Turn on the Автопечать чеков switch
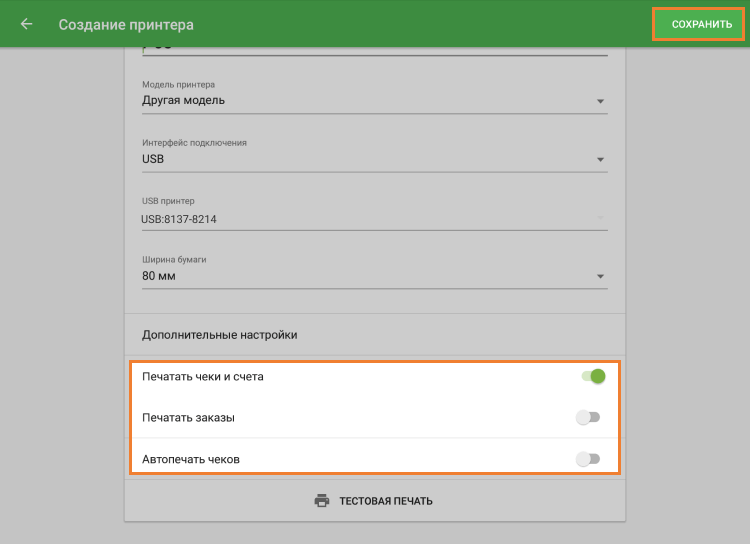 point(588,459)
